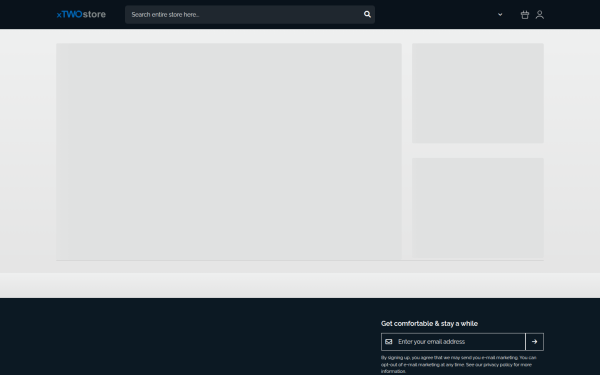Select the 'Get comfortable & stay a while' heading
The width and height of the screenshot is (600, 375).
click(x=429, y=324)
